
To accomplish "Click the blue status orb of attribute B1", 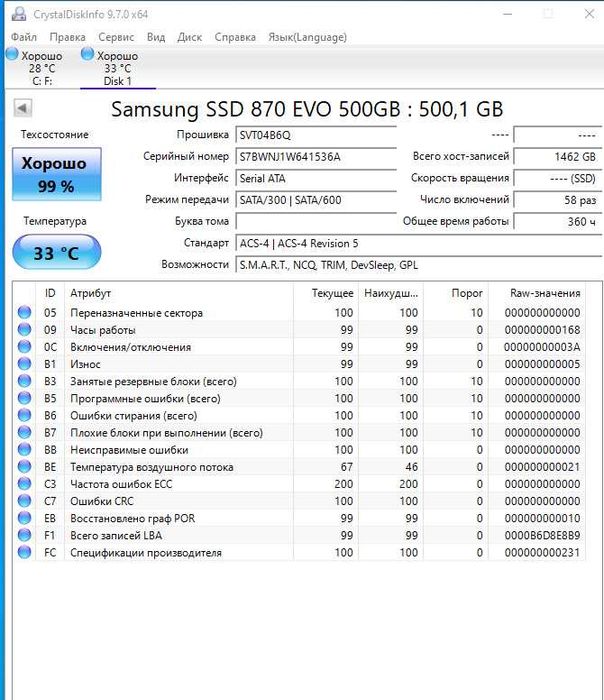I will (x=24, y=363).
